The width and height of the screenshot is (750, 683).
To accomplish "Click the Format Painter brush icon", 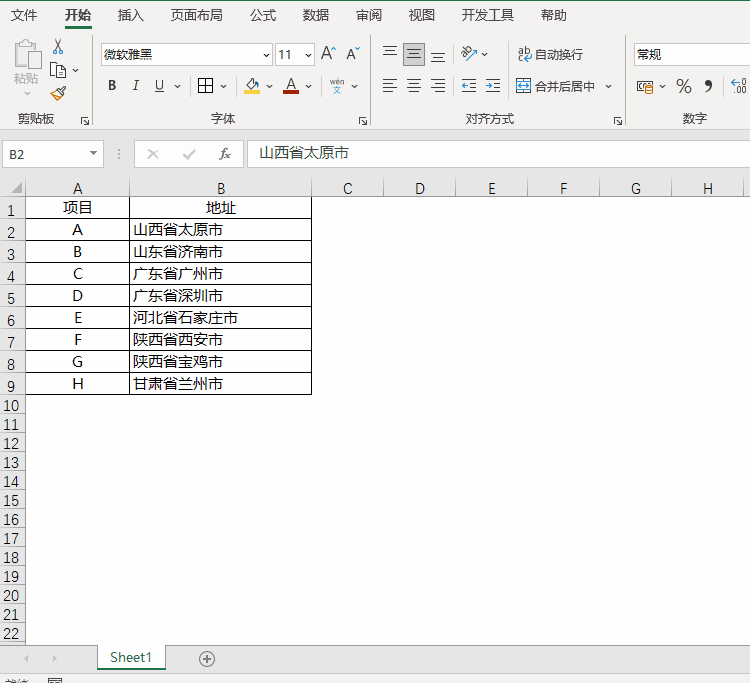I will pyautogui.click(x=58, y=93).
